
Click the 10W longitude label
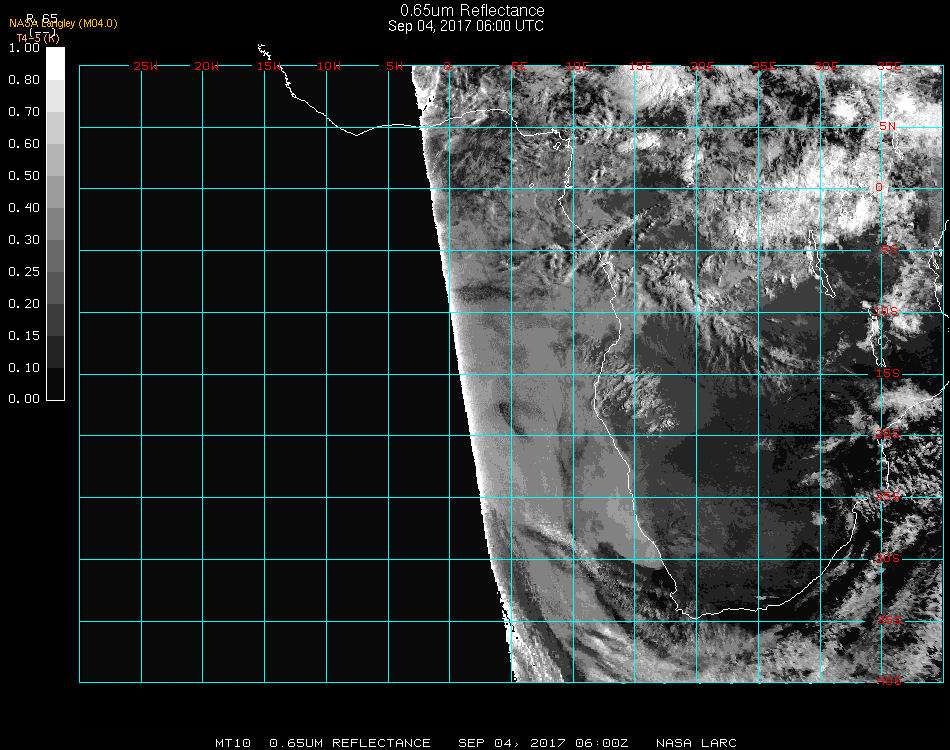click(329, 66)
